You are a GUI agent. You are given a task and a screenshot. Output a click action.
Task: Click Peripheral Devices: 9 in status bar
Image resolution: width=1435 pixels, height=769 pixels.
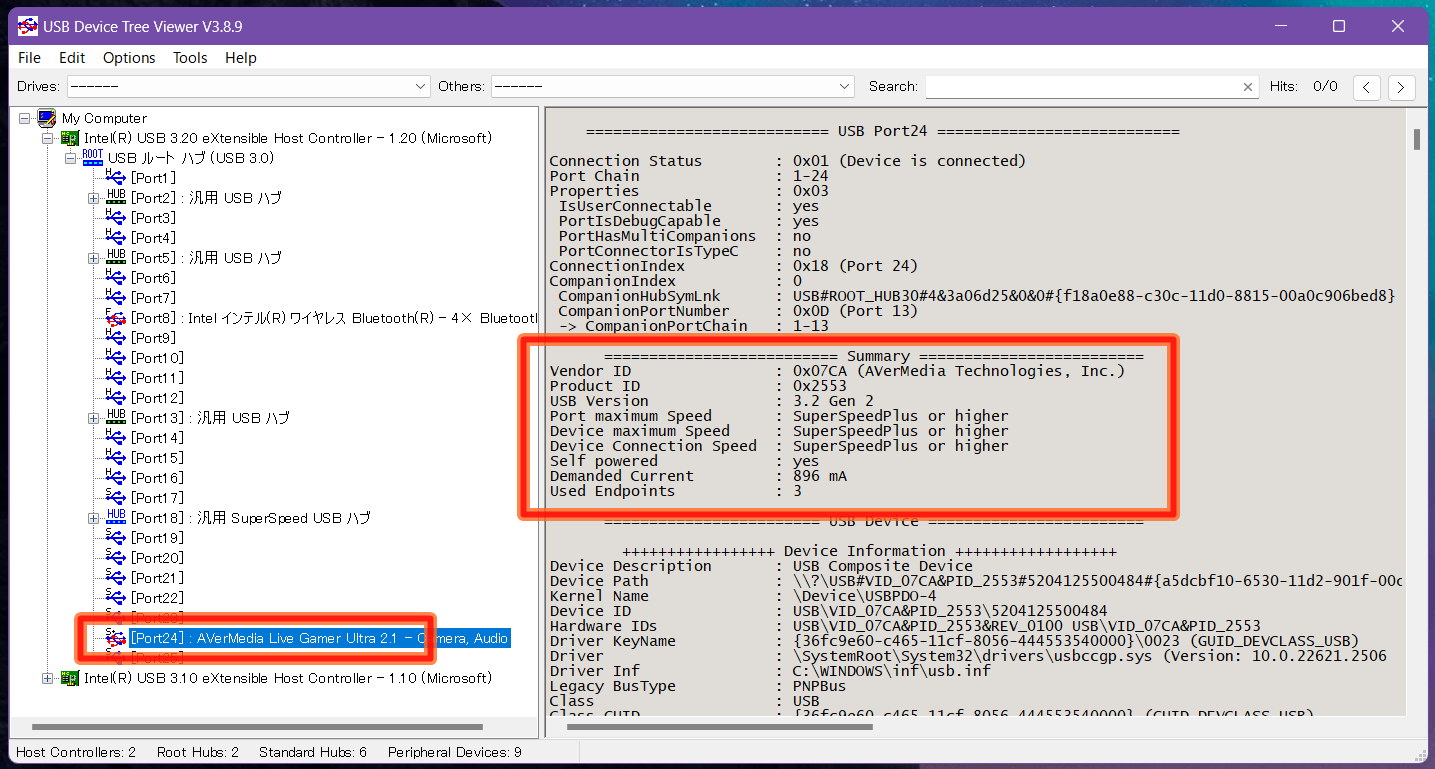point(455,752)
